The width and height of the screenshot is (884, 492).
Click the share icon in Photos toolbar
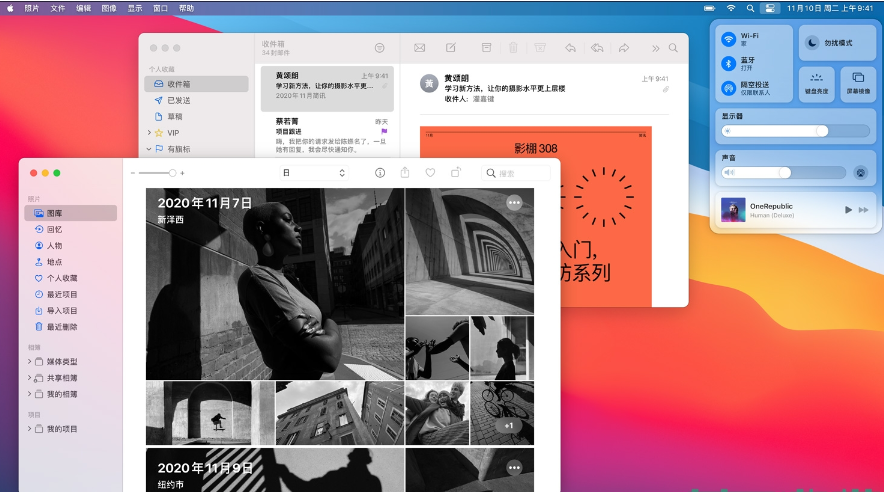(x=405, y=172)
